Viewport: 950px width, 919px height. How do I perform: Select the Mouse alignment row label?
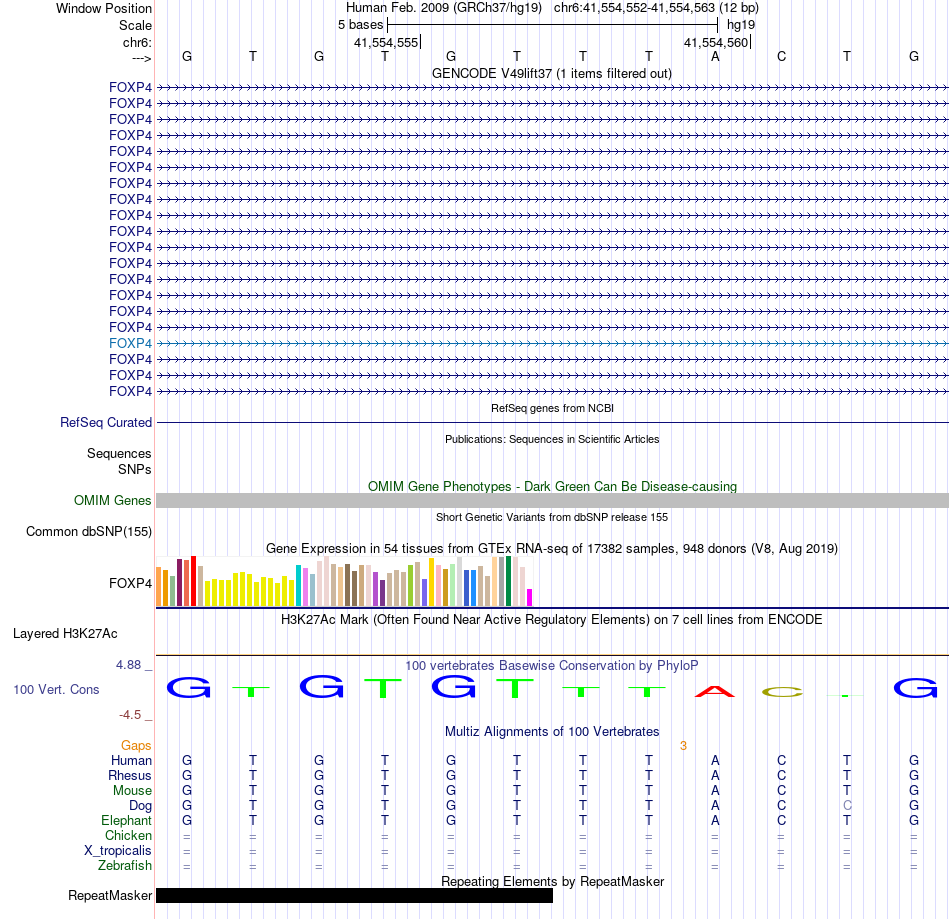tap(132, 791)
